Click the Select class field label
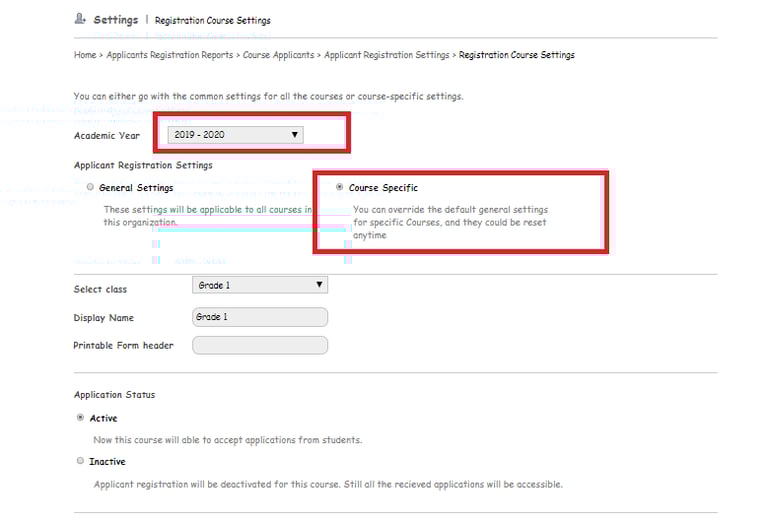Viewport: 768px width, 521px height. 100,290
